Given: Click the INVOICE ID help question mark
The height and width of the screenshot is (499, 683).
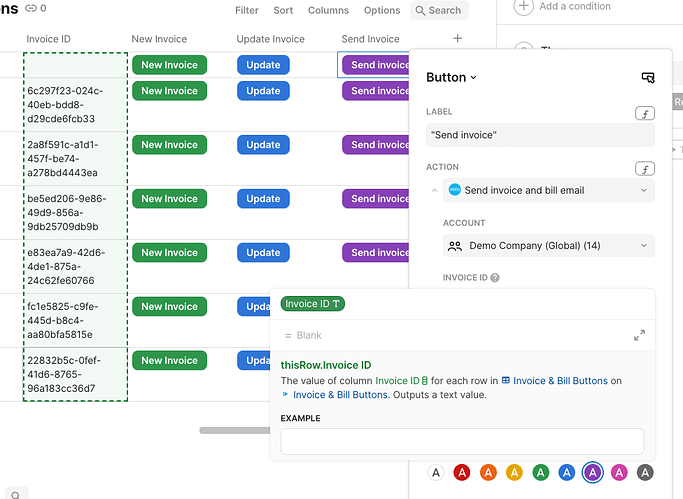Looking at the screenshot, I should tap(495, 278).
